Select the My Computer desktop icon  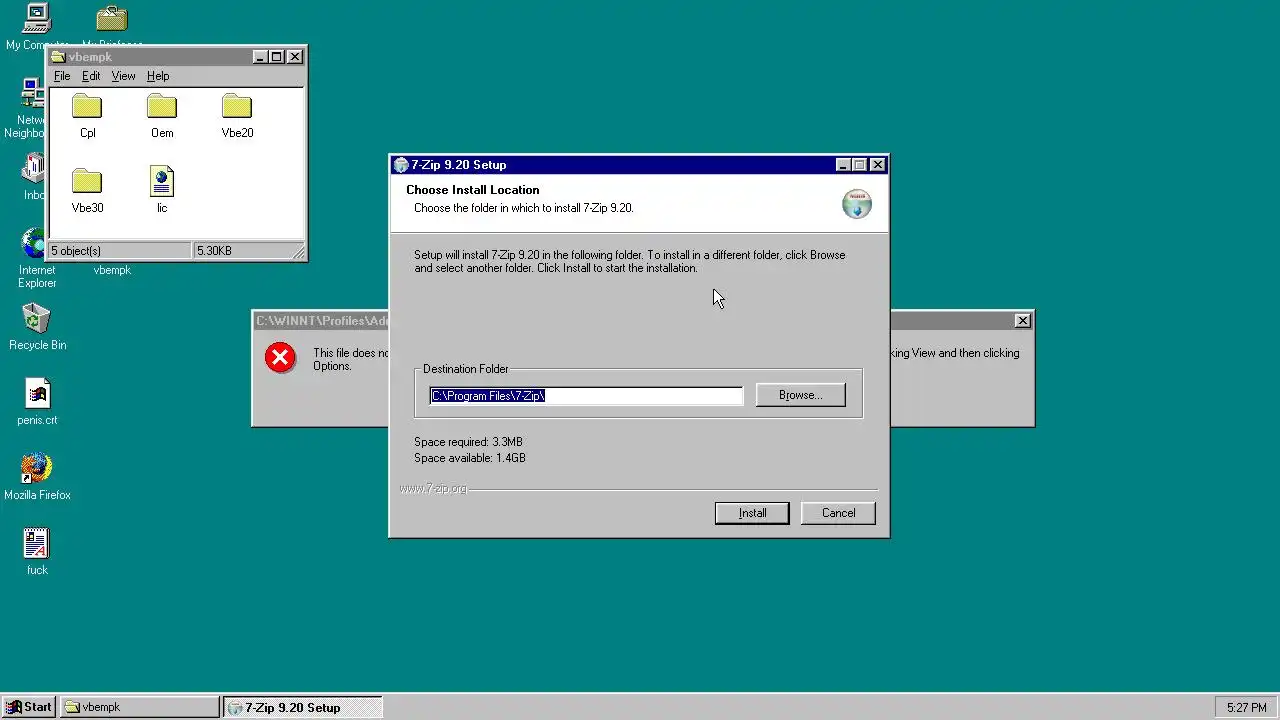[x=37, y=18]
